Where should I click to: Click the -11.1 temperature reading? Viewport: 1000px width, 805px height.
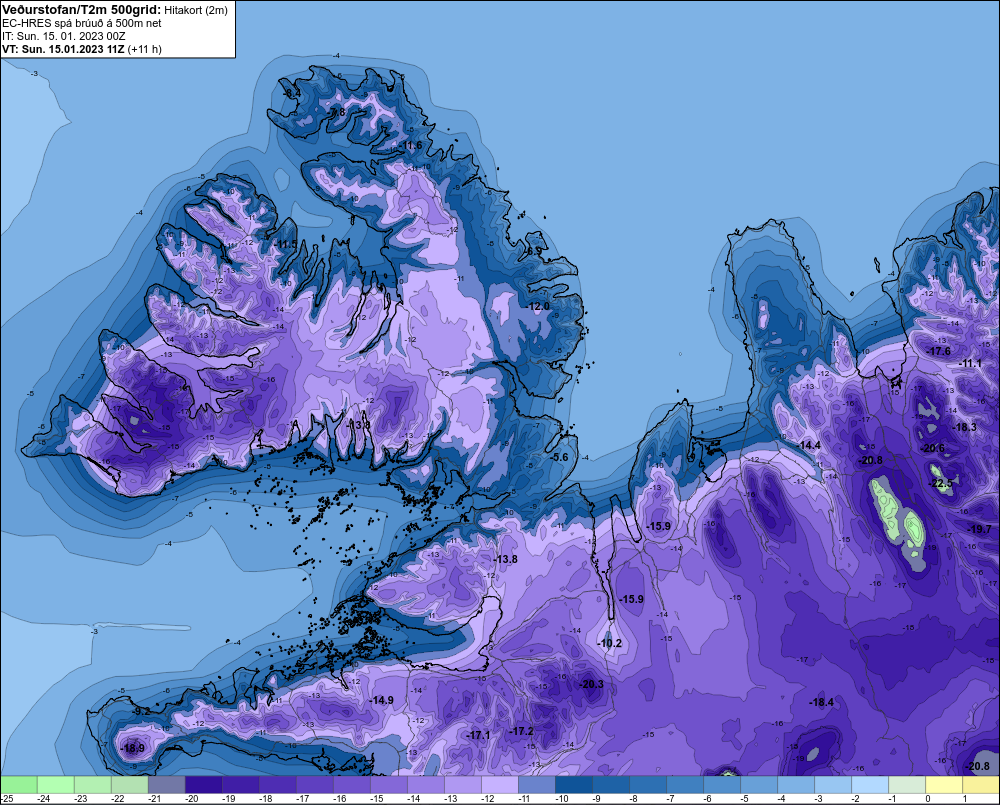[971, 363]
